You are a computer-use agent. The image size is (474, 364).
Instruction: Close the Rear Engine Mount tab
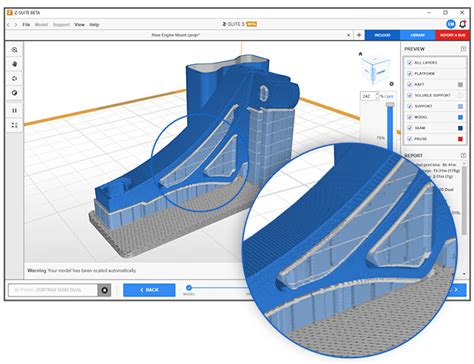point(349,35)
